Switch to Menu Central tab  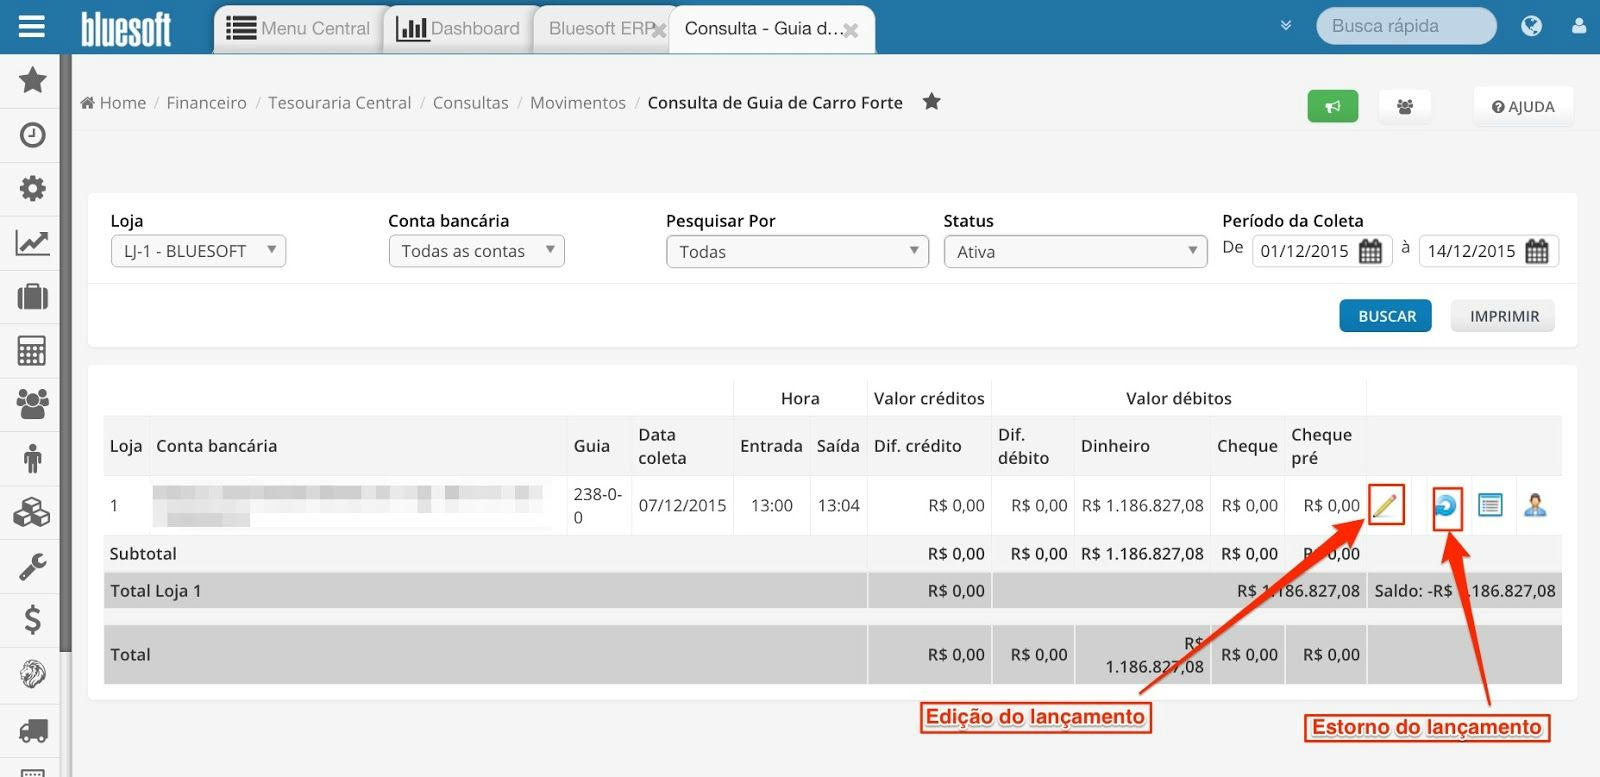298,29
